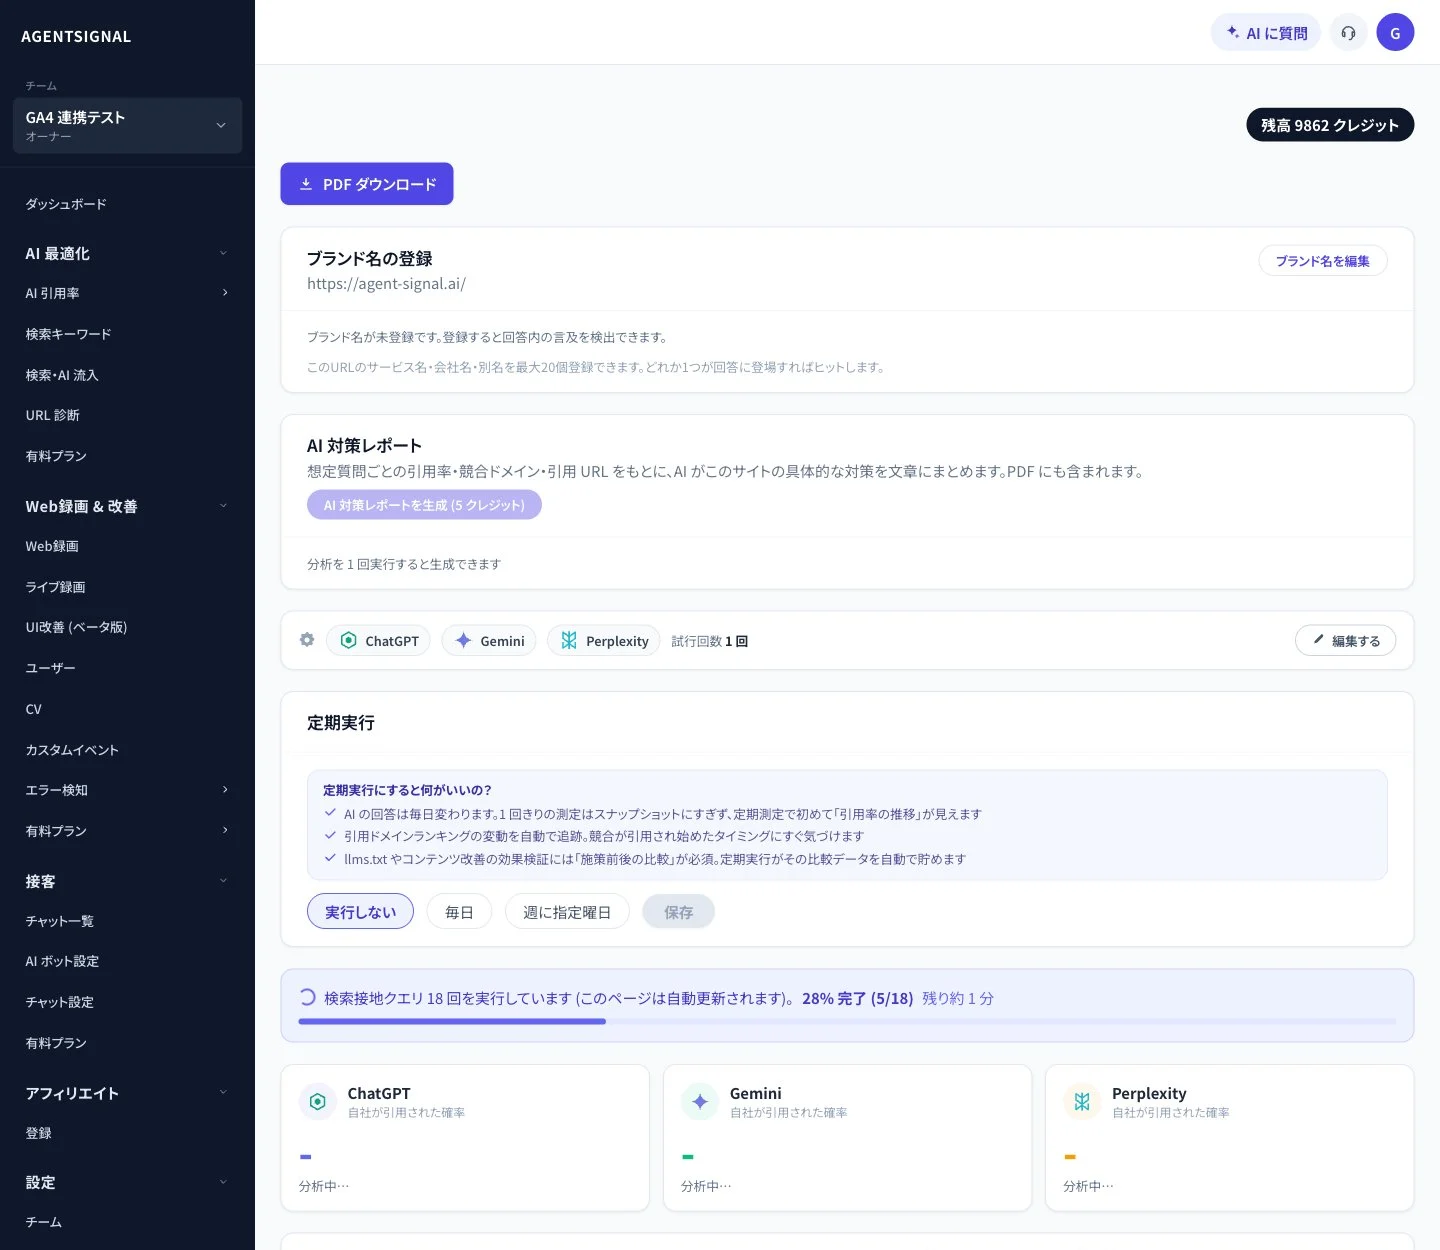Select 実行しない schedule option
Screen dimensions: 1440x1250
[360, 911]
